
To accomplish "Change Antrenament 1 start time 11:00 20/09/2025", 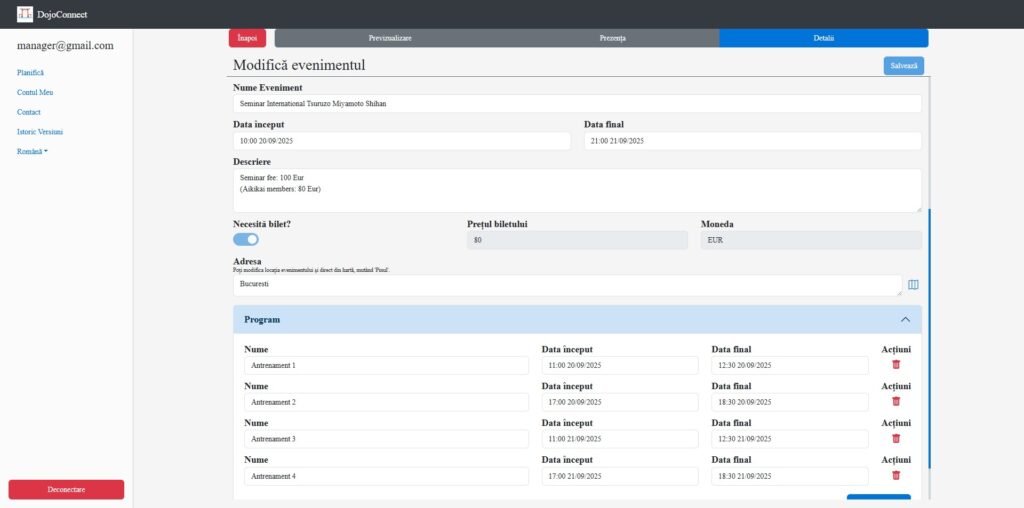I will coord(620,366).
